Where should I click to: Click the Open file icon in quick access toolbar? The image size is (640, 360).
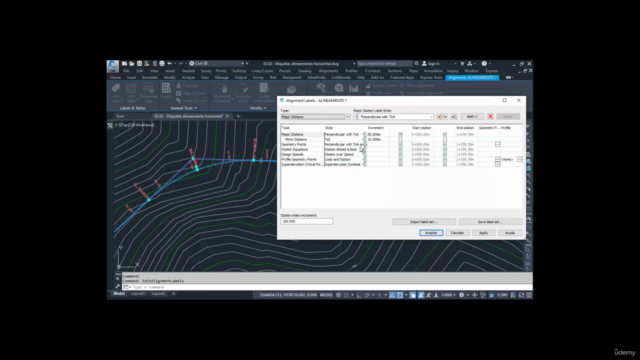(x=131, y=64)
